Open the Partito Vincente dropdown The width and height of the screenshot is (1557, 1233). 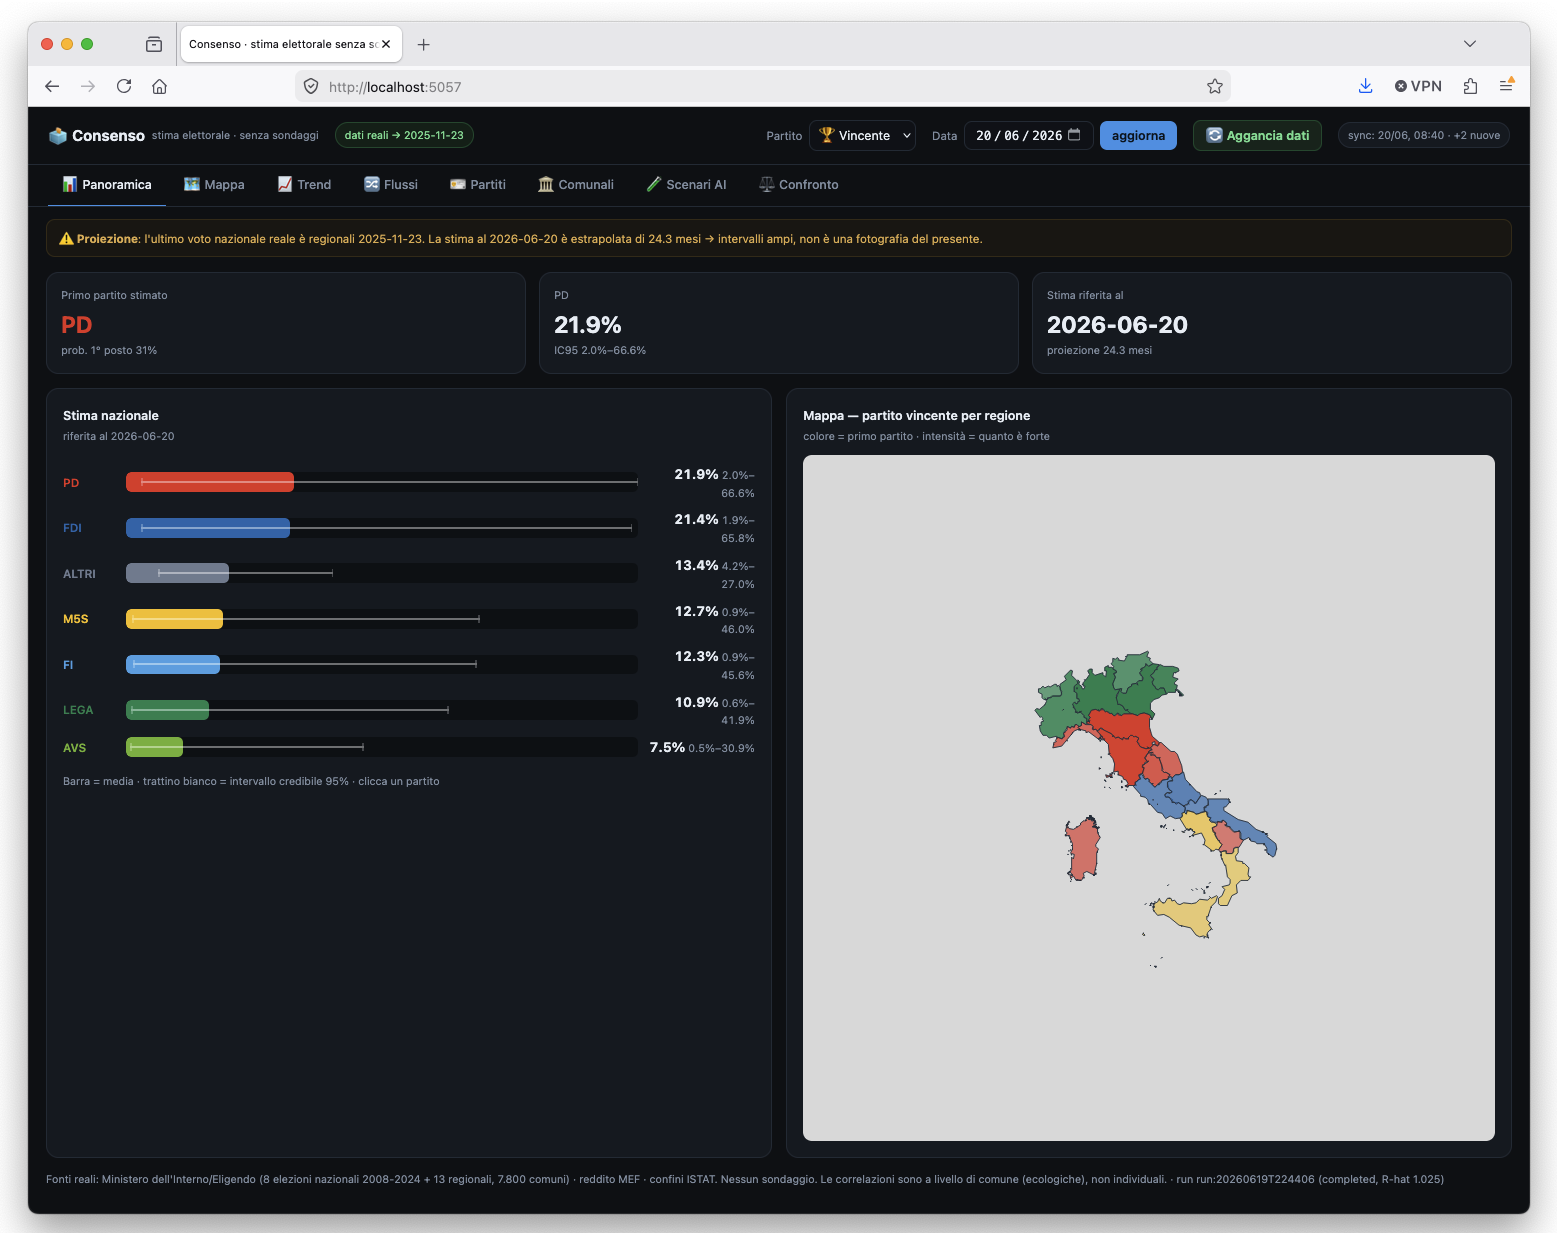tap(862, 136)
